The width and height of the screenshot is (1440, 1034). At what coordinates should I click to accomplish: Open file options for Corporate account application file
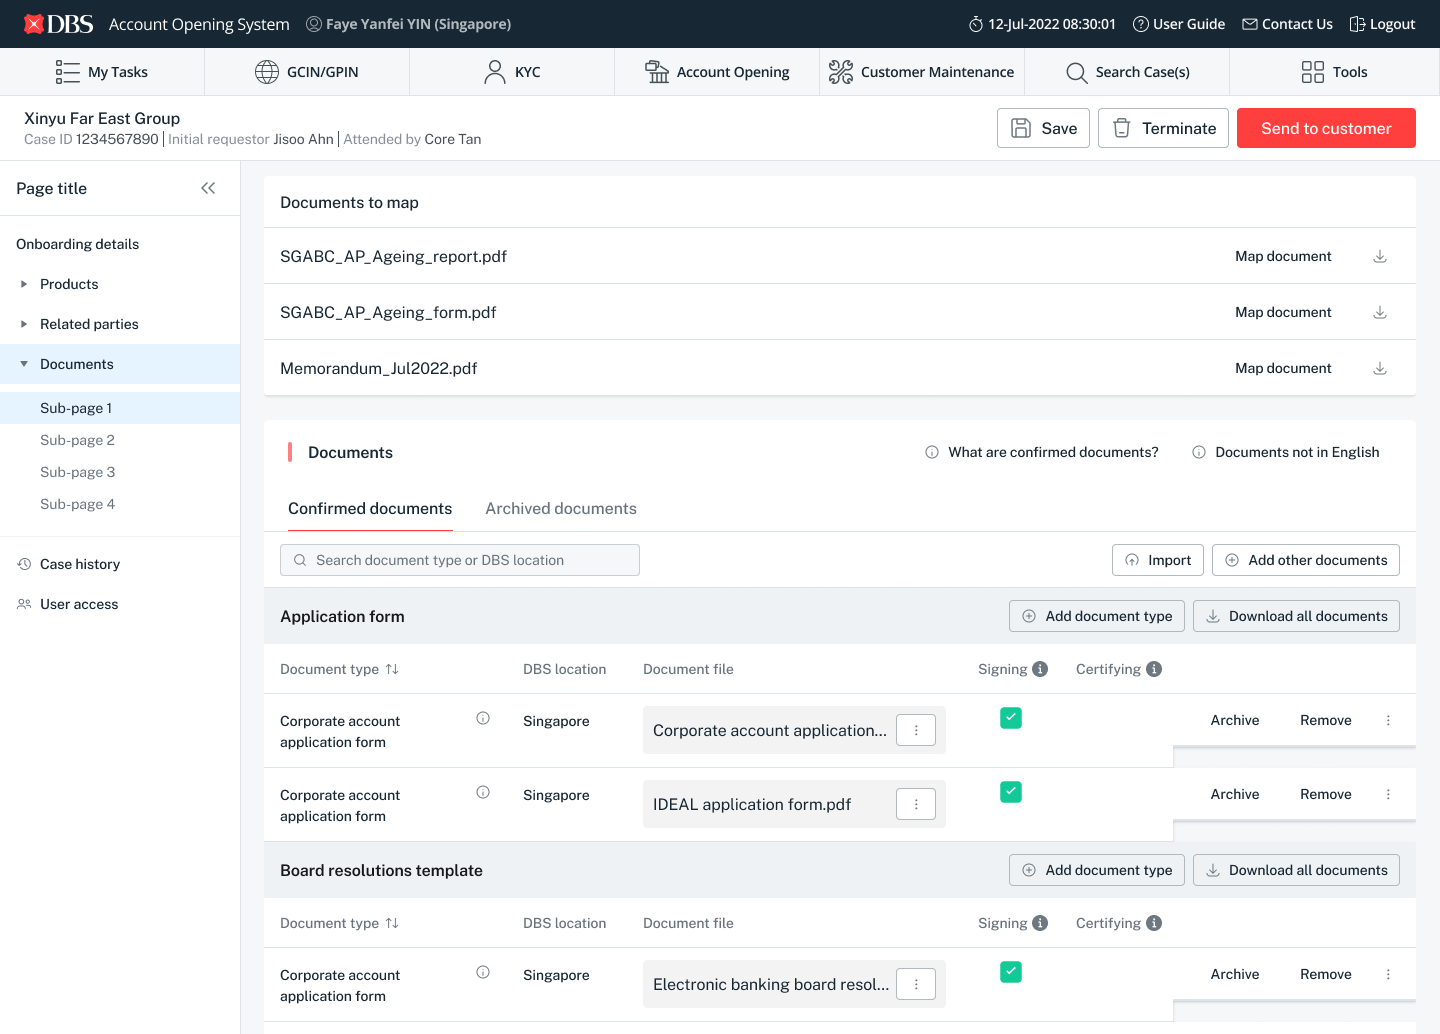point(916,730)
